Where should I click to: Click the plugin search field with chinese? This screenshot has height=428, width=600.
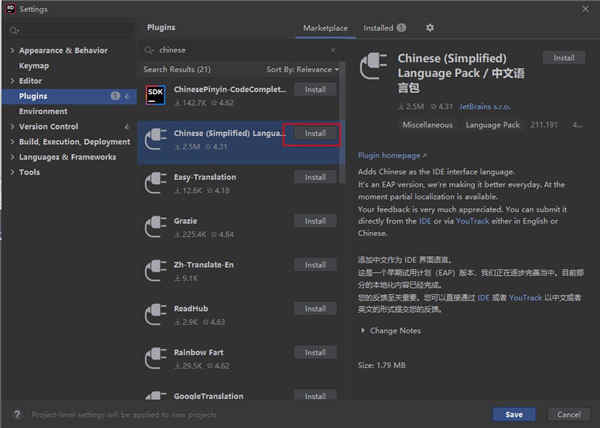click(240, 50)
